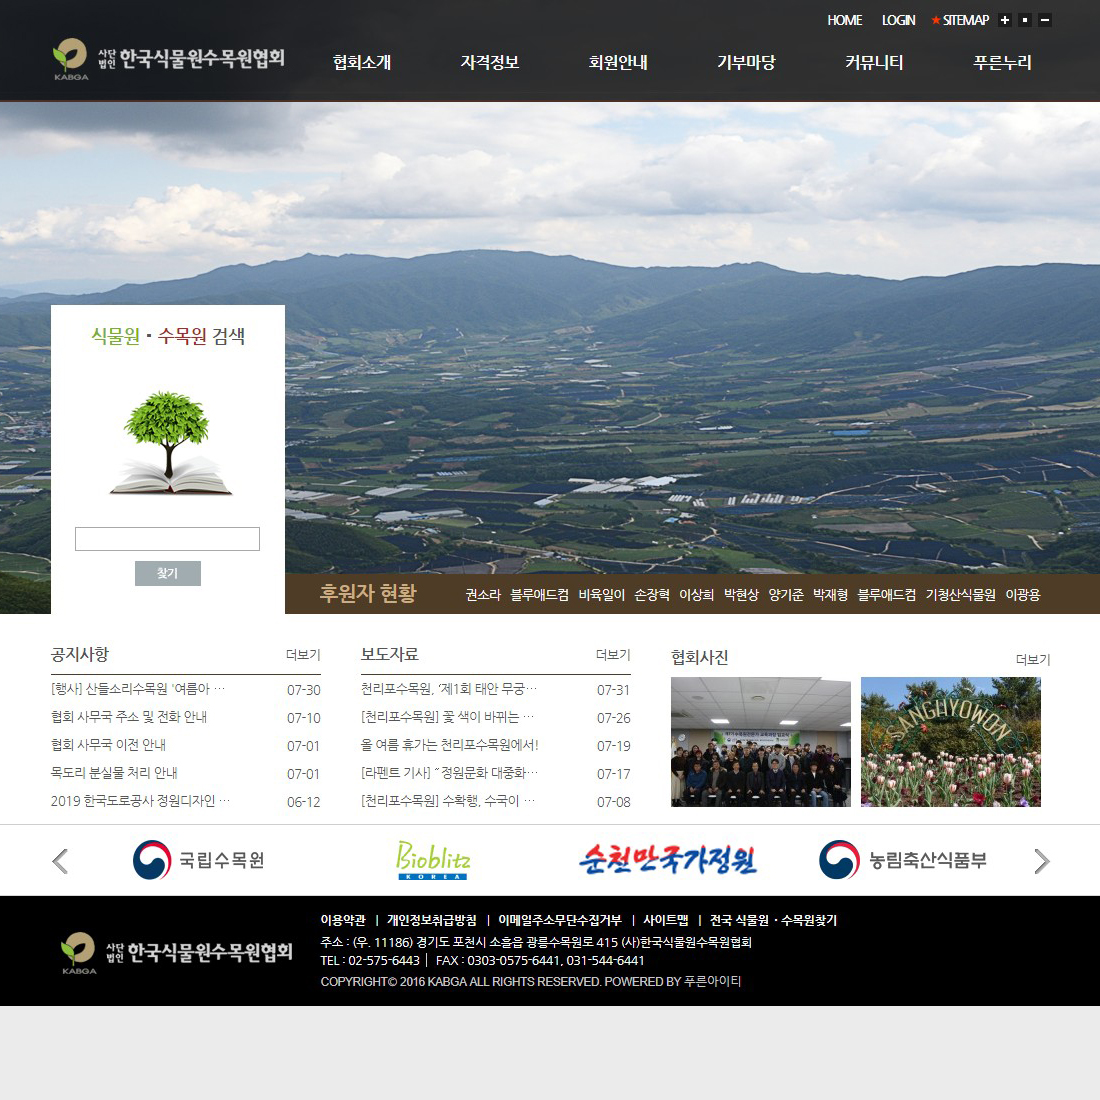Viewport: 1100px width, 1100px height.
Task: Click the zoom in plus icon
Action: pos(1005,20)
